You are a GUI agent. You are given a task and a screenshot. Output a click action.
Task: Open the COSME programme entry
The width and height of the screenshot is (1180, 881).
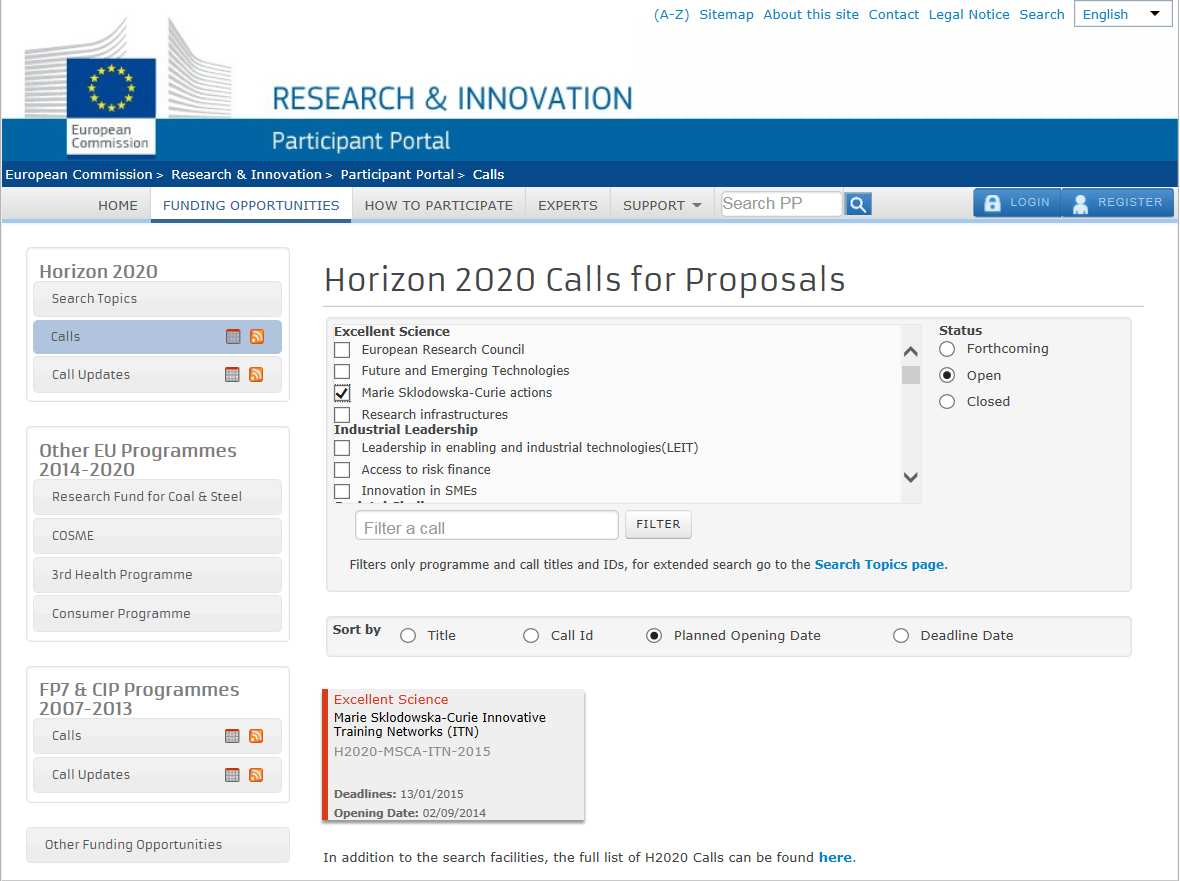157,536
